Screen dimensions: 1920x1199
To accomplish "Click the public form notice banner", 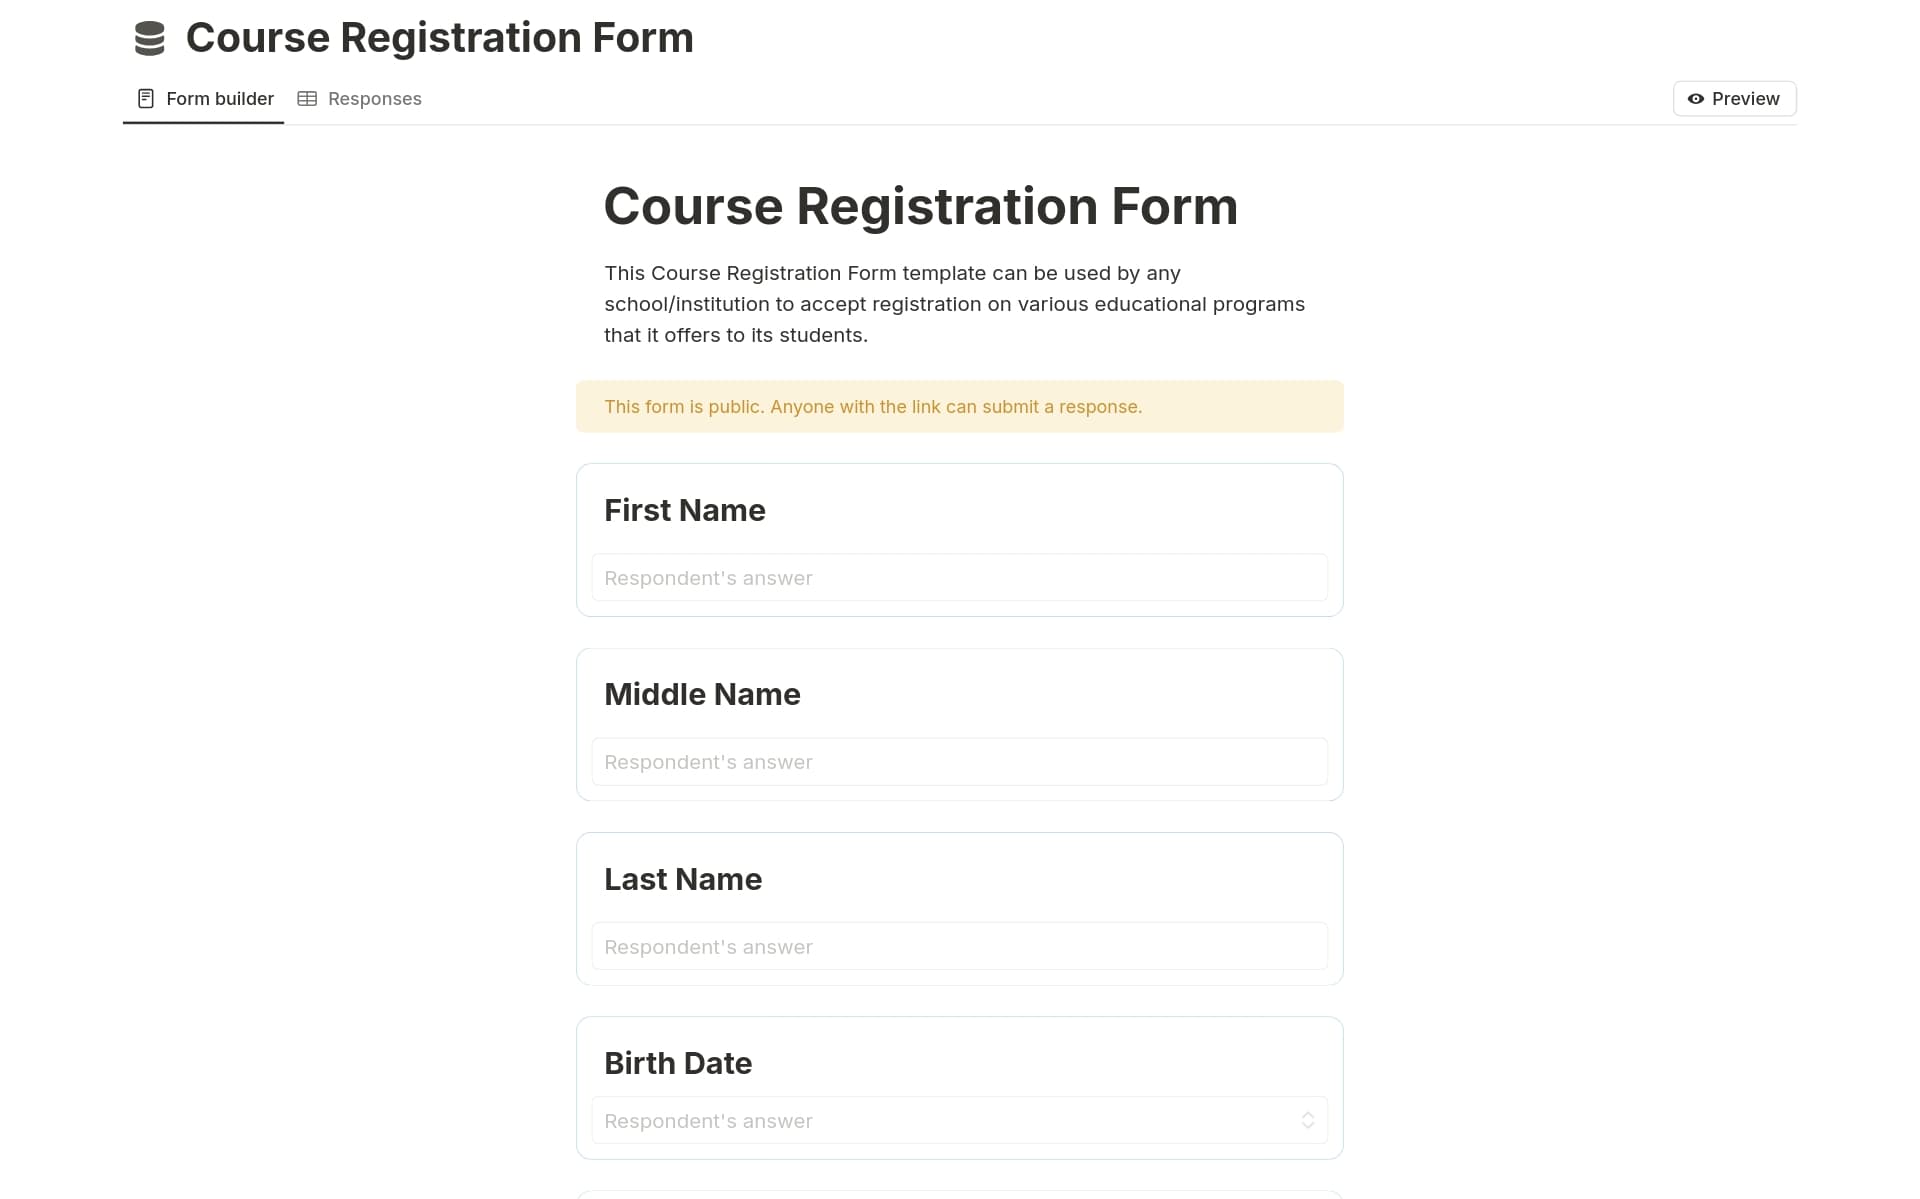I will [x=959, y=406].
